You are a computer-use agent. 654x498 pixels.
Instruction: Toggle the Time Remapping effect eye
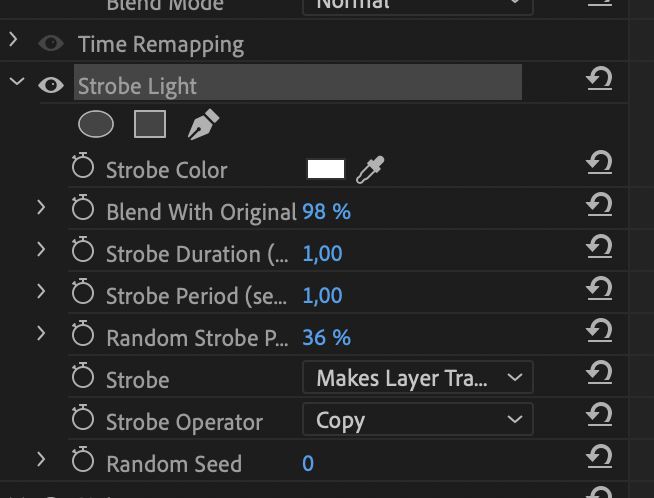click(51, 43)
